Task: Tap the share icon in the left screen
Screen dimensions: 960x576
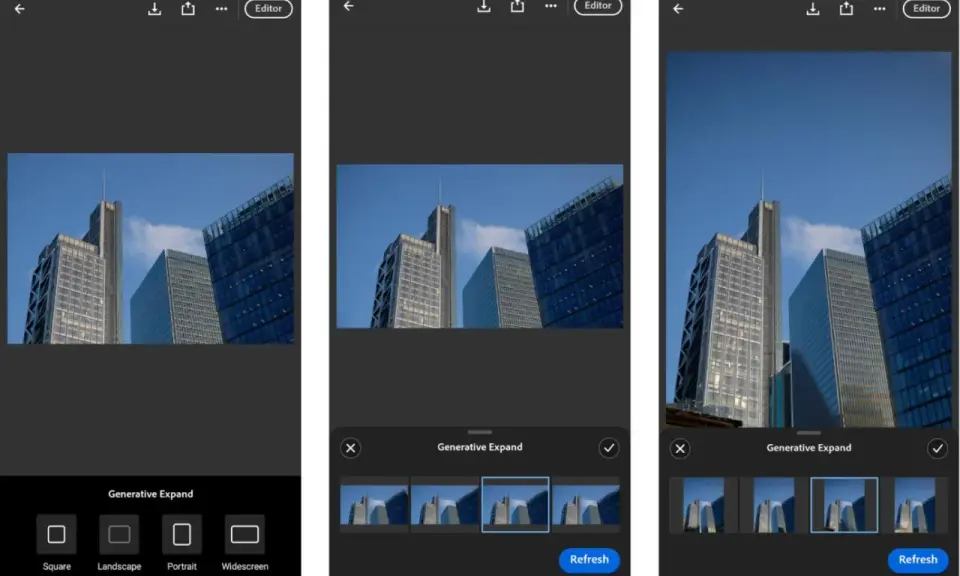Action: point(188,8)
